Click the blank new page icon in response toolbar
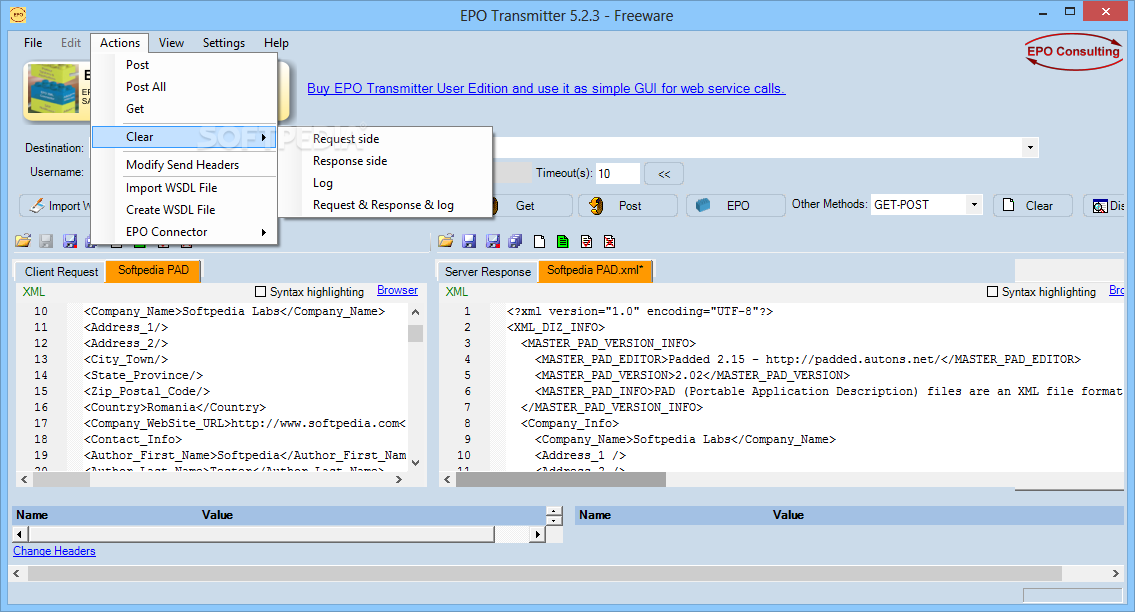Image resolution: width=1135 pixels, height=612 pixels. pyautogui.click(x=539, y=241)
